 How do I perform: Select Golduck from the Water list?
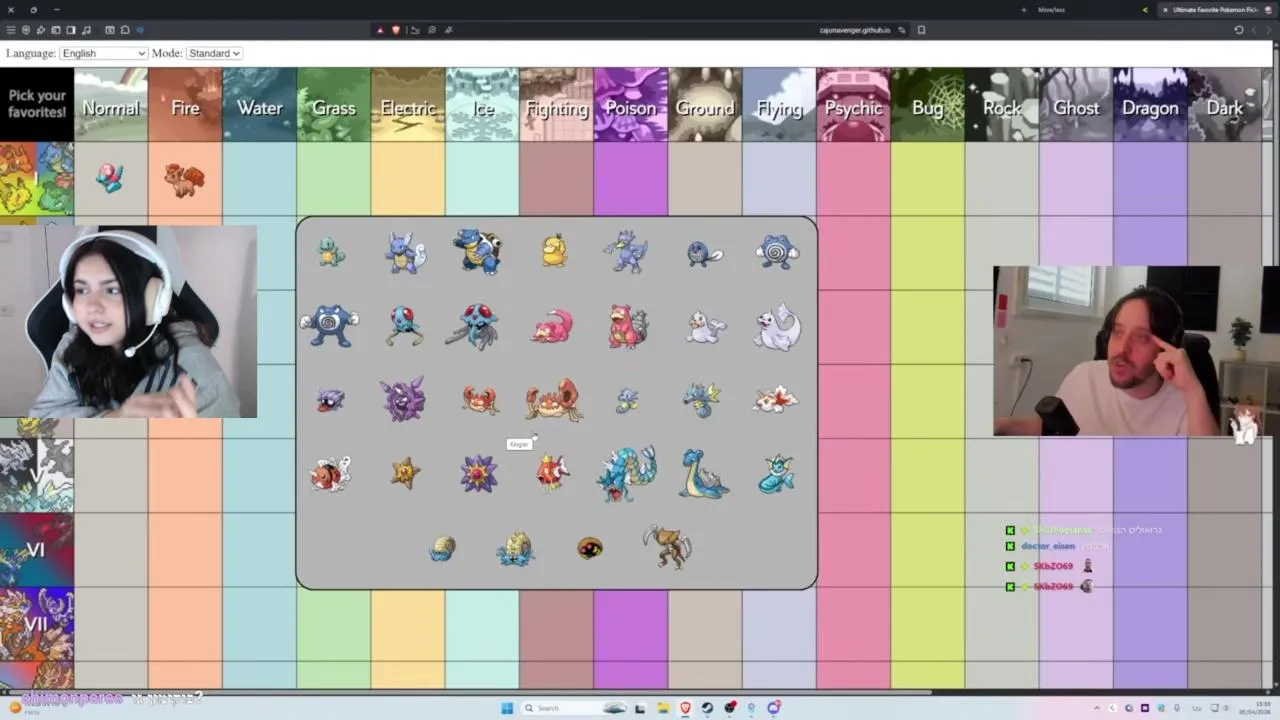pyautogui.click(x=627, y=251)
